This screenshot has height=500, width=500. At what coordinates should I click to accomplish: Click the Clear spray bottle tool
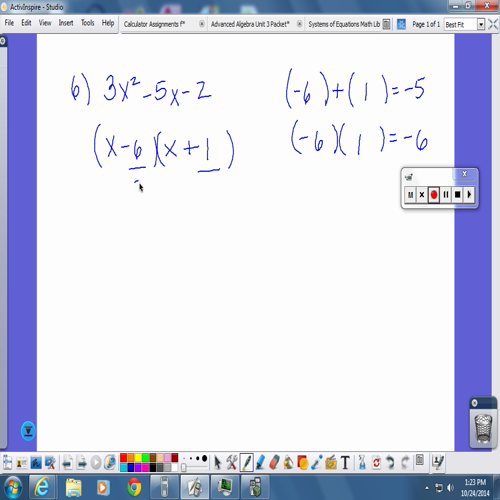(x=362, y=463)
